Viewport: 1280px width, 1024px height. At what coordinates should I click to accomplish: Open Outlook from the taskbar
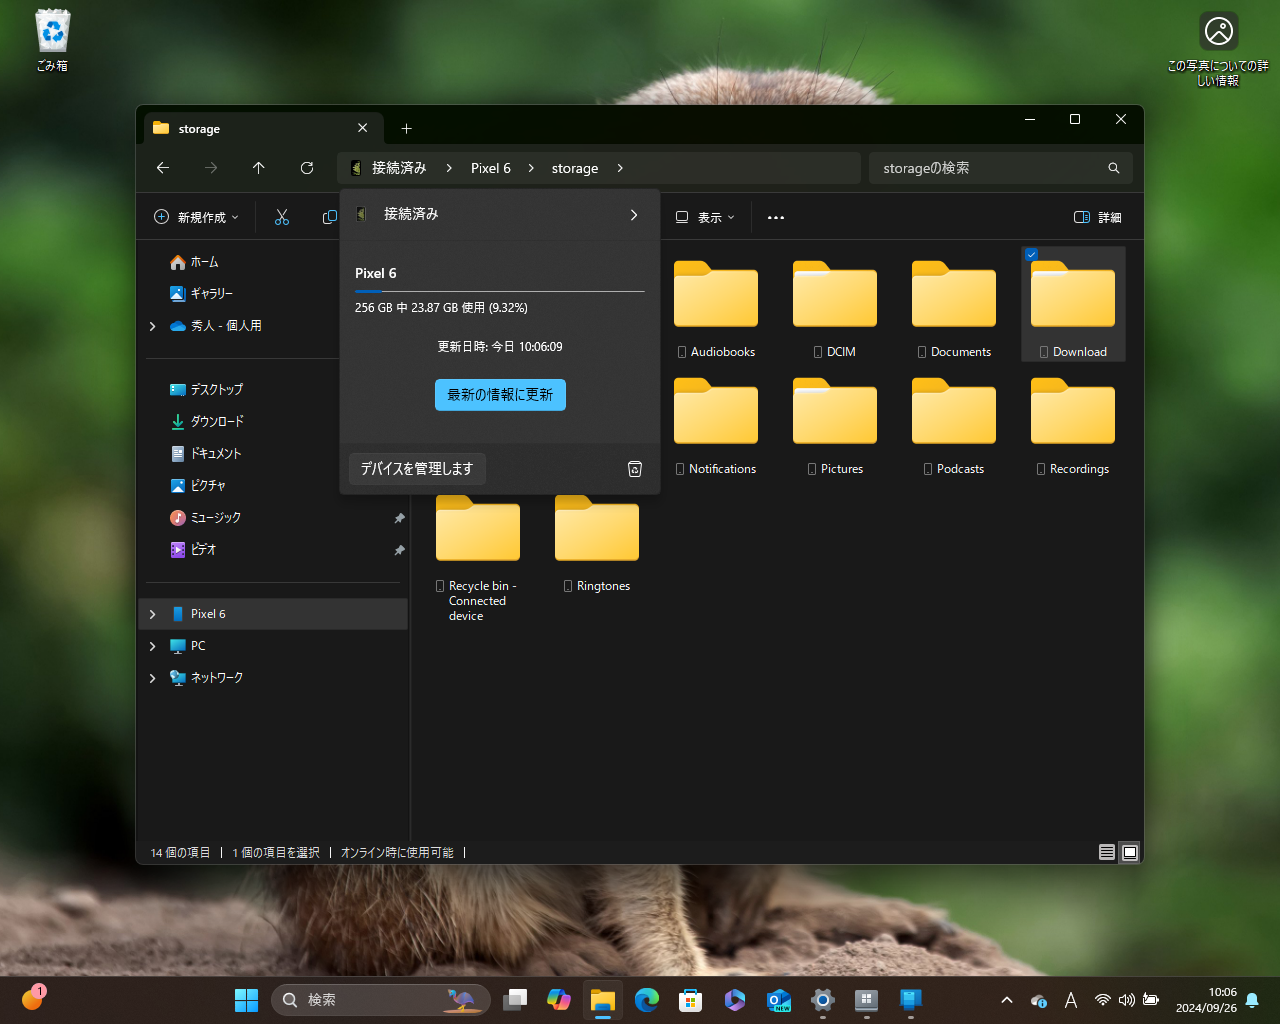(x=779, y=1000)
